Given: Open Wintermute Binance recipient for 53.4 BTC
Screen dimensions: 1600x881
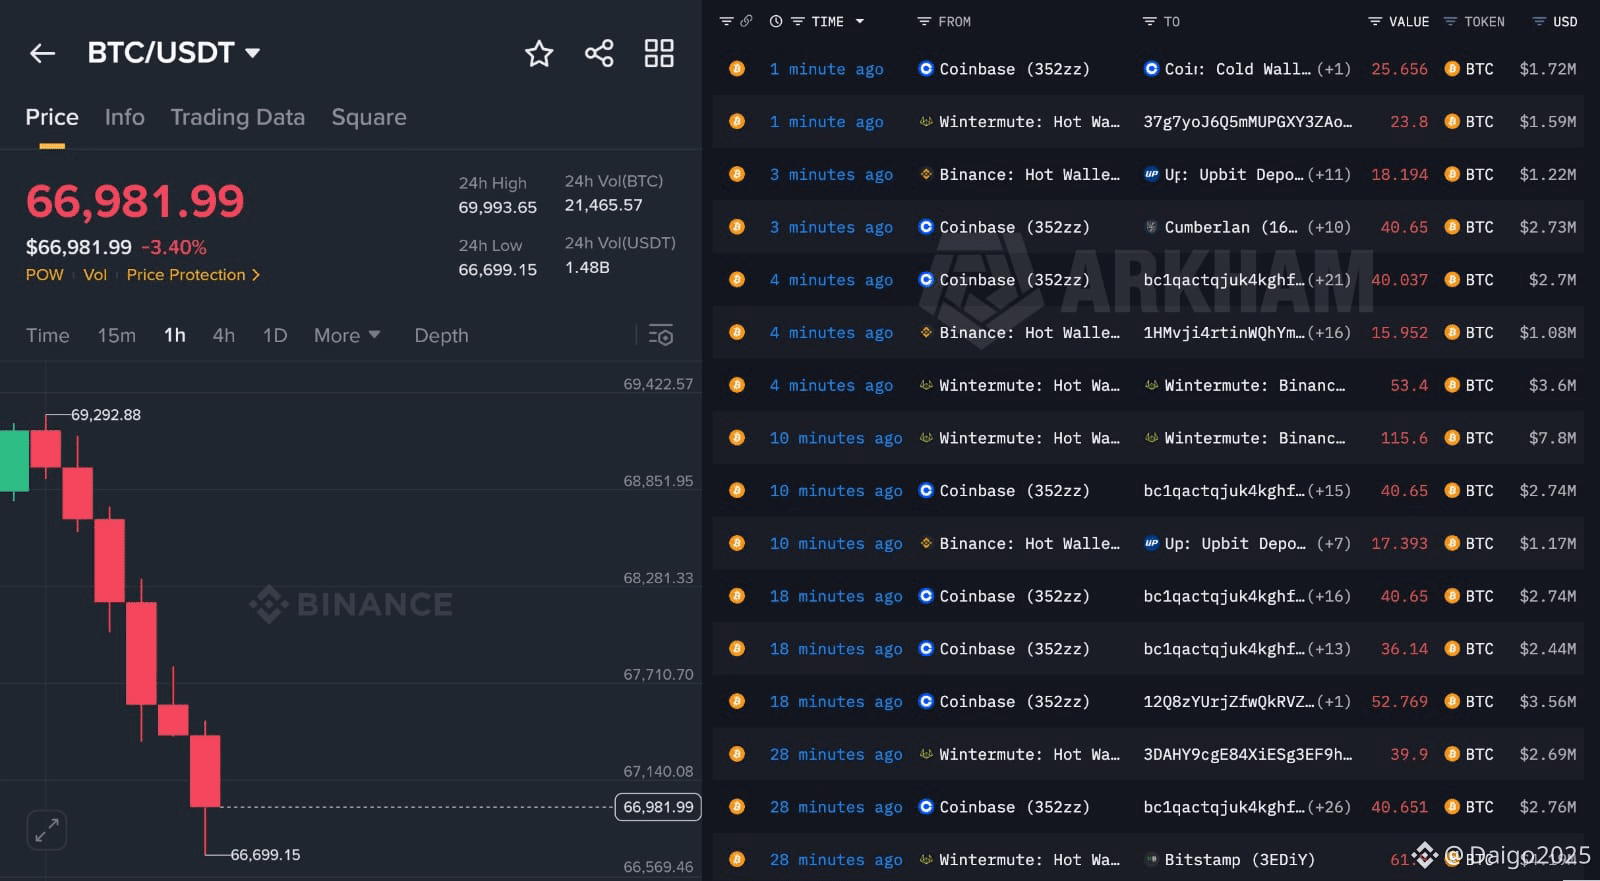Looking at the screenshot, I should tap(1245, 385).
